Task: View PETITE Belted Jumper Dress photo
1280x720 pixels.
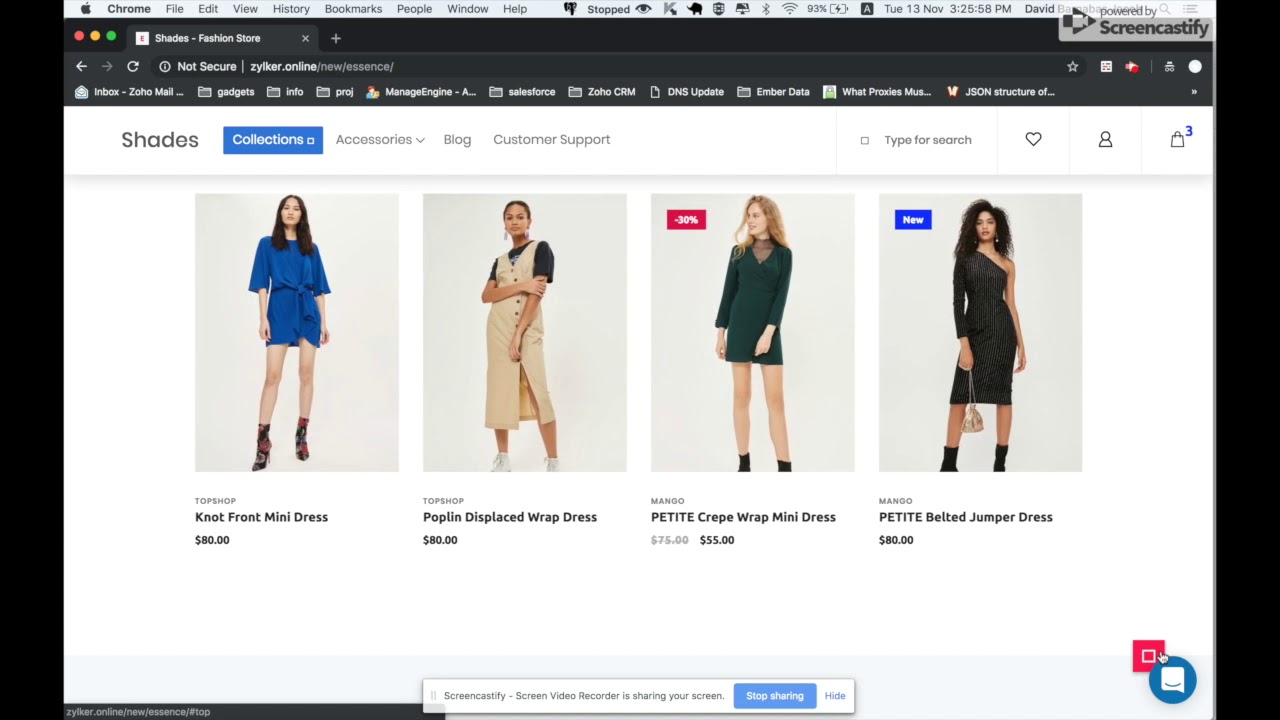Action: click(x=980, y=333)
